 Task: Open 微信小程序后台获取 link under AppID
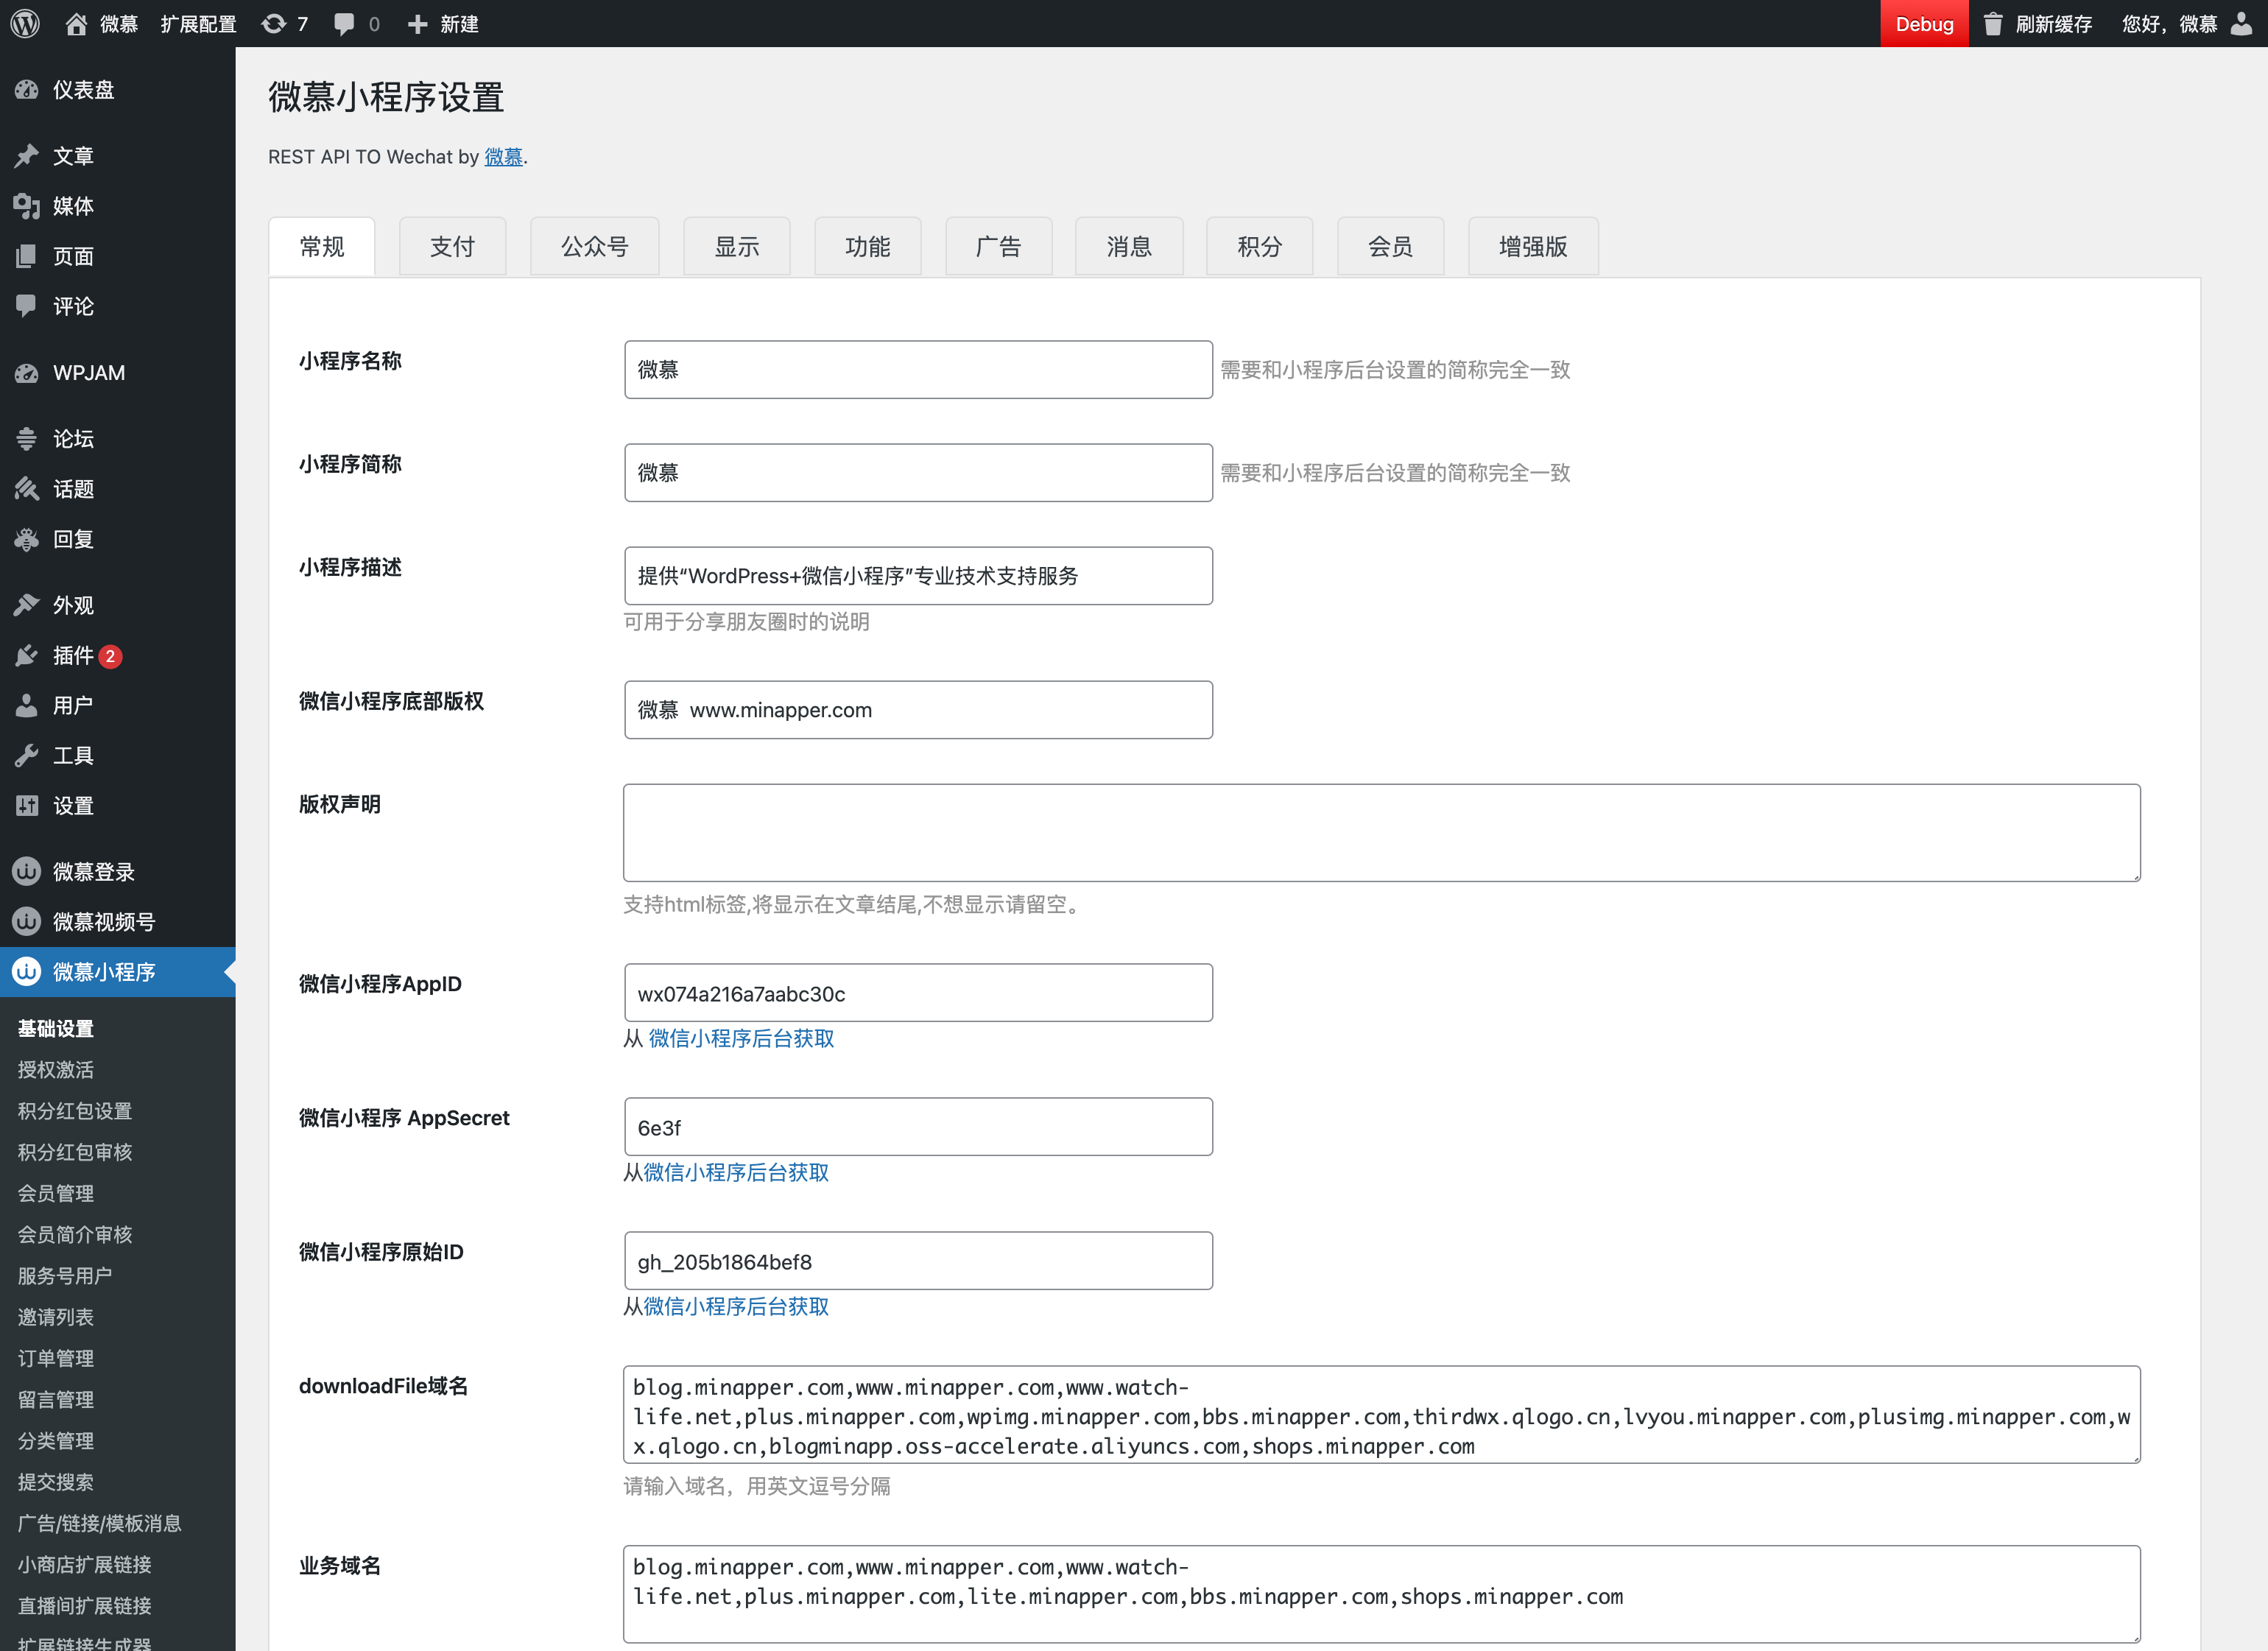coord(741,1038)
